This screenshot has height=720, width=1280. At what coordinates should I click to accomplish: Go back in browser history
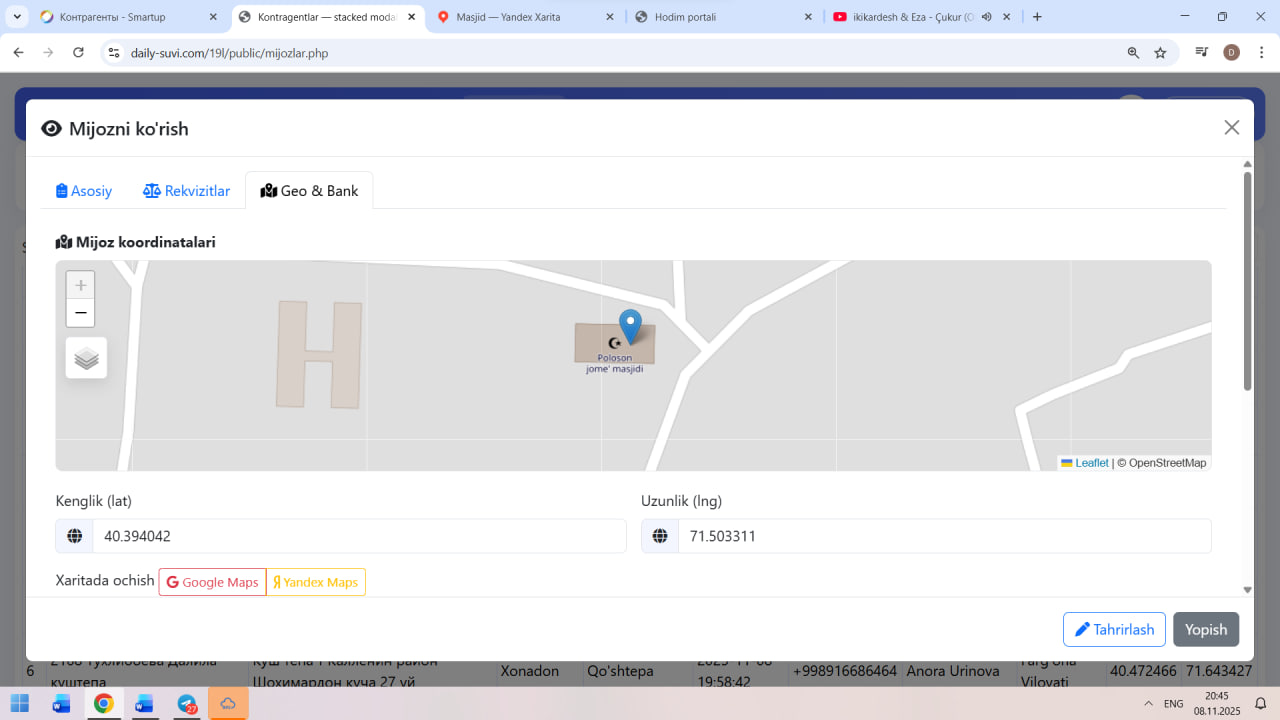pos(18,53)
